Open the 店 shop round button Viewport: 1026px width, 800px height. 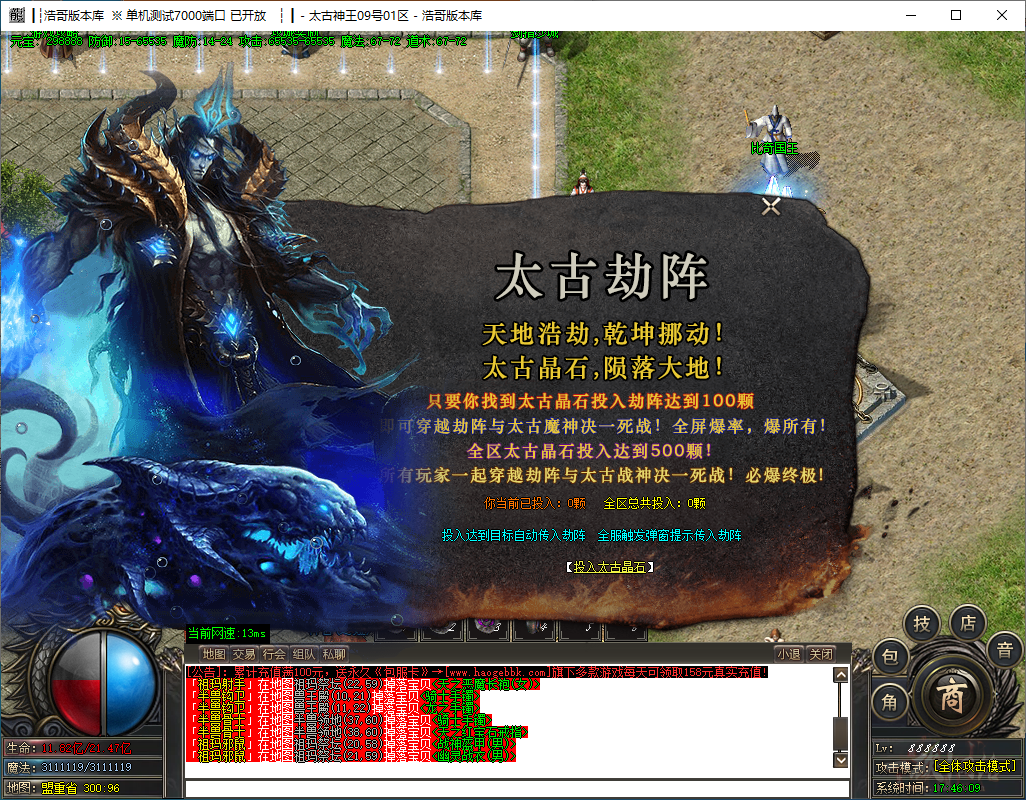[x=967, y=623]
